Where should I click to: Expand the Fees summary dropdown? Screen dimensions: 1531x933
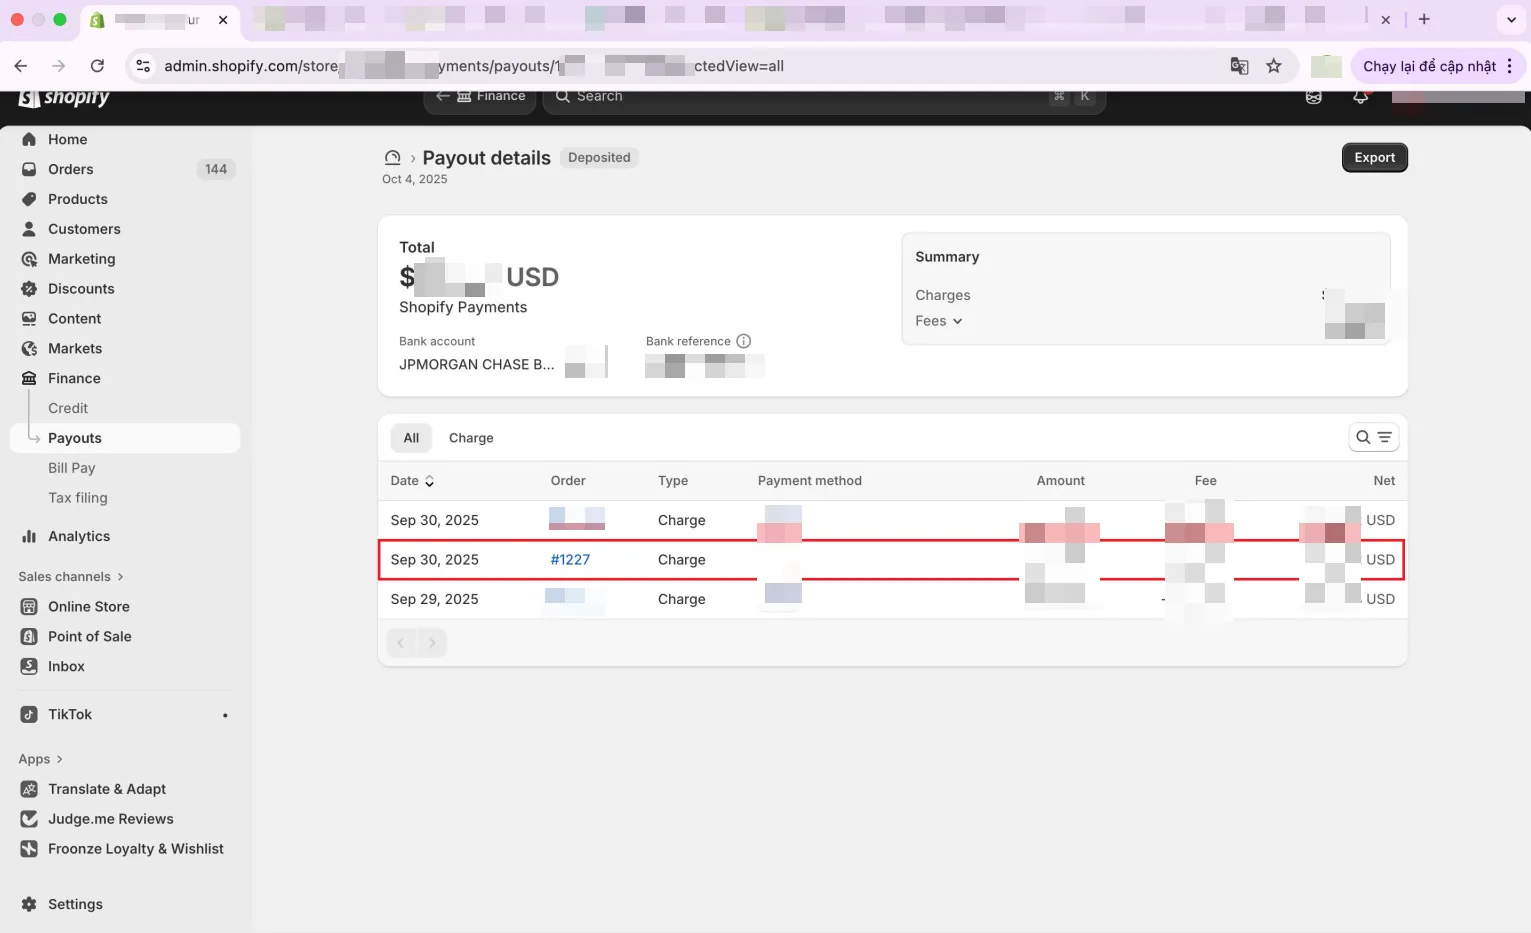pos(939,321)
